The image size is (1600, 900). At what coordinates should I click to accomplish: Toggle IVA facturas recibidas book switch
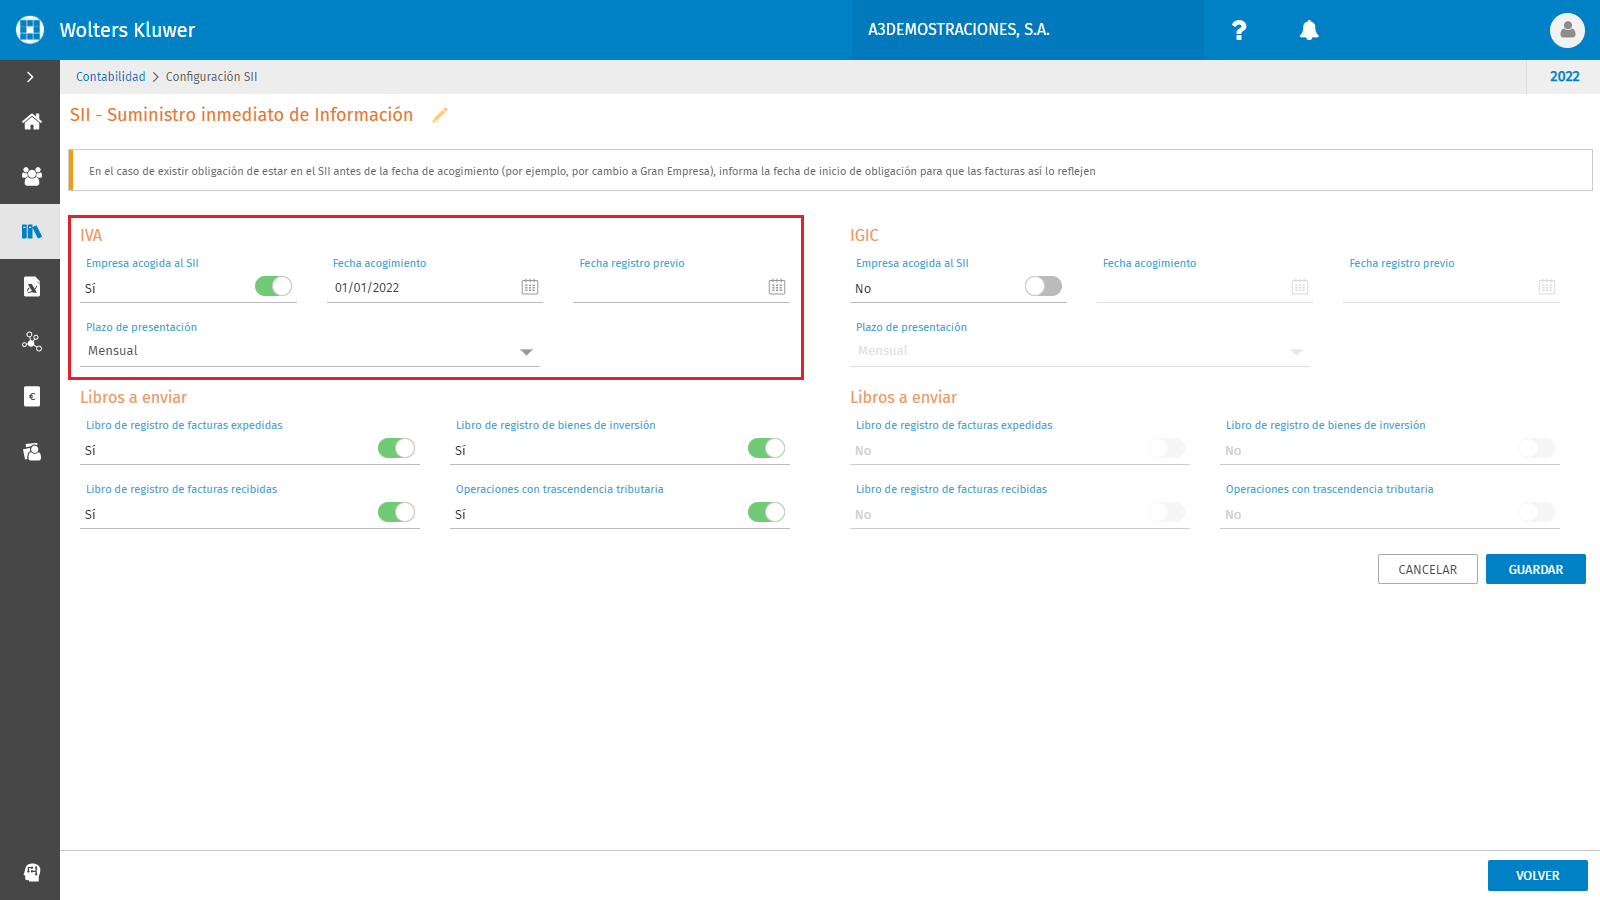click(396, 512)
